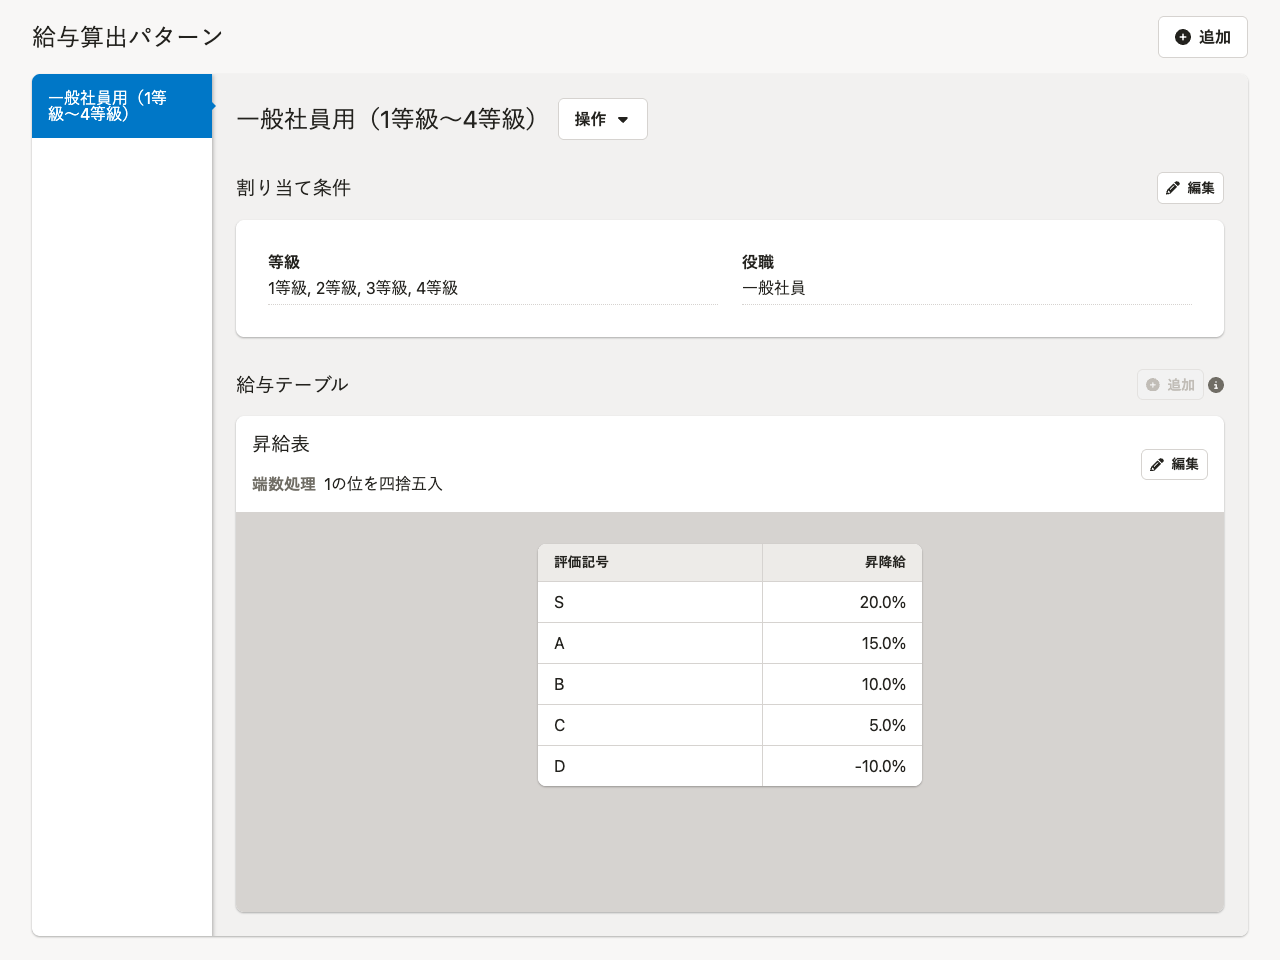The width and height of the screenshot is (1280, 960).
Task: Click the 1等級, 2等級, 3等級, 4等級 grade value
Action: point(363,288)
